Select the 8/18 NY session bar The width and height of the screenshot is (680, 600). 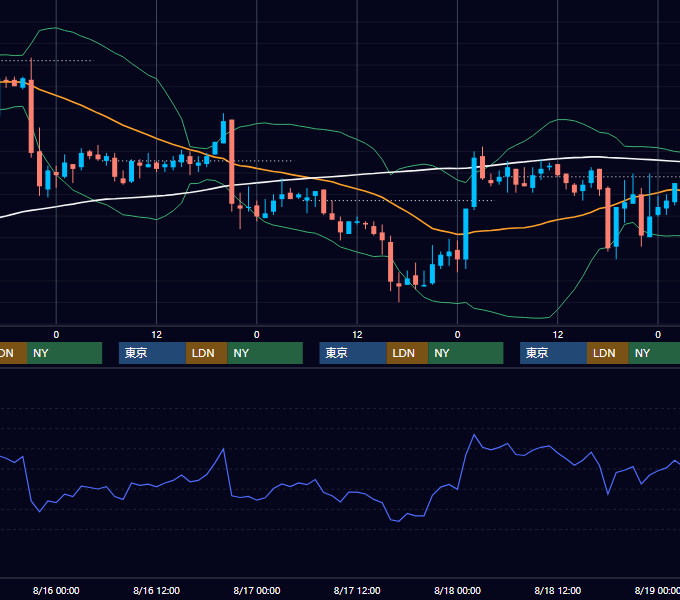(654, 353)
